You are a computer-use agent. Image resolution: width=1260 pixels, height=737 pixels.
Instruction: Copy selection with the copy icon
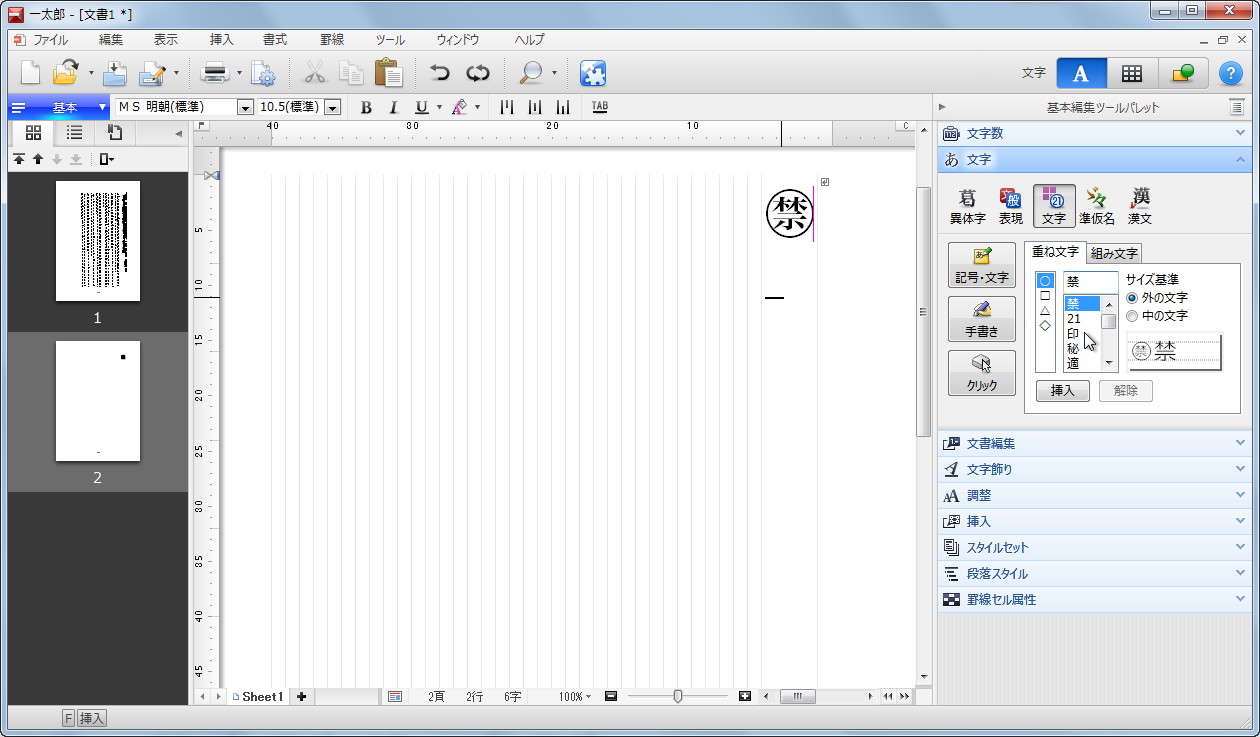tap(351, 73)
